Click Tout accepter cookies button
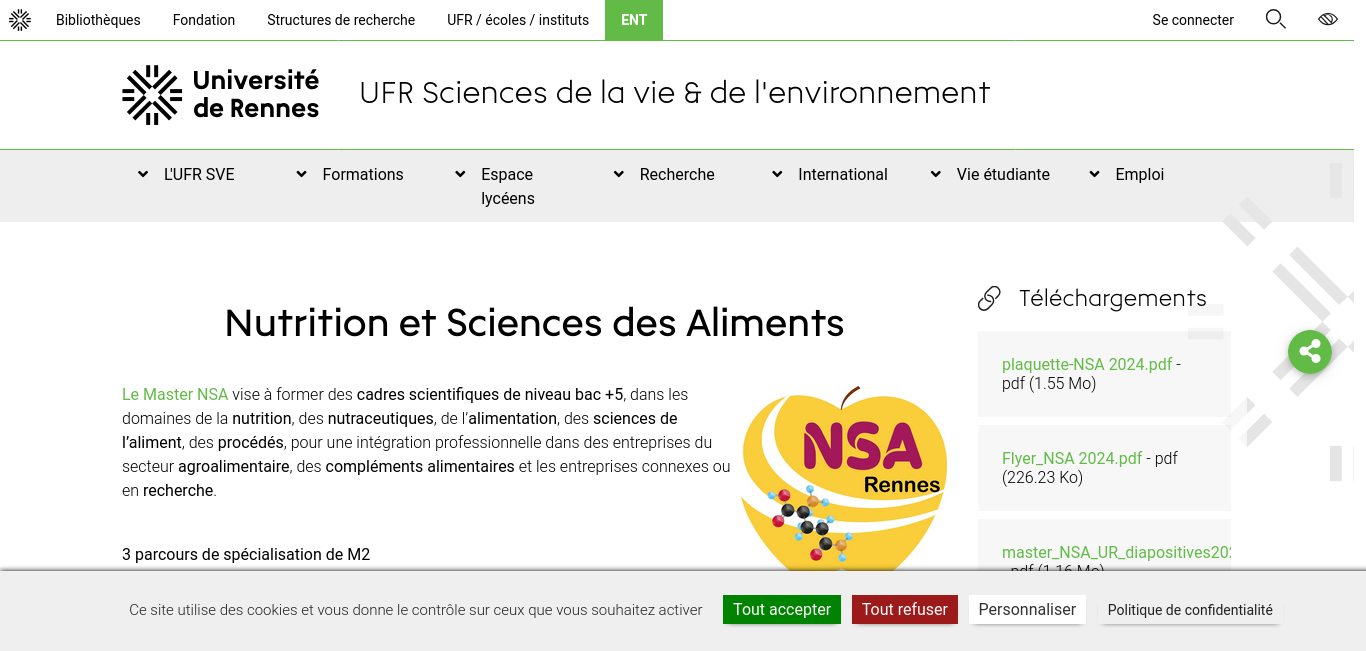 coord(782,609)
